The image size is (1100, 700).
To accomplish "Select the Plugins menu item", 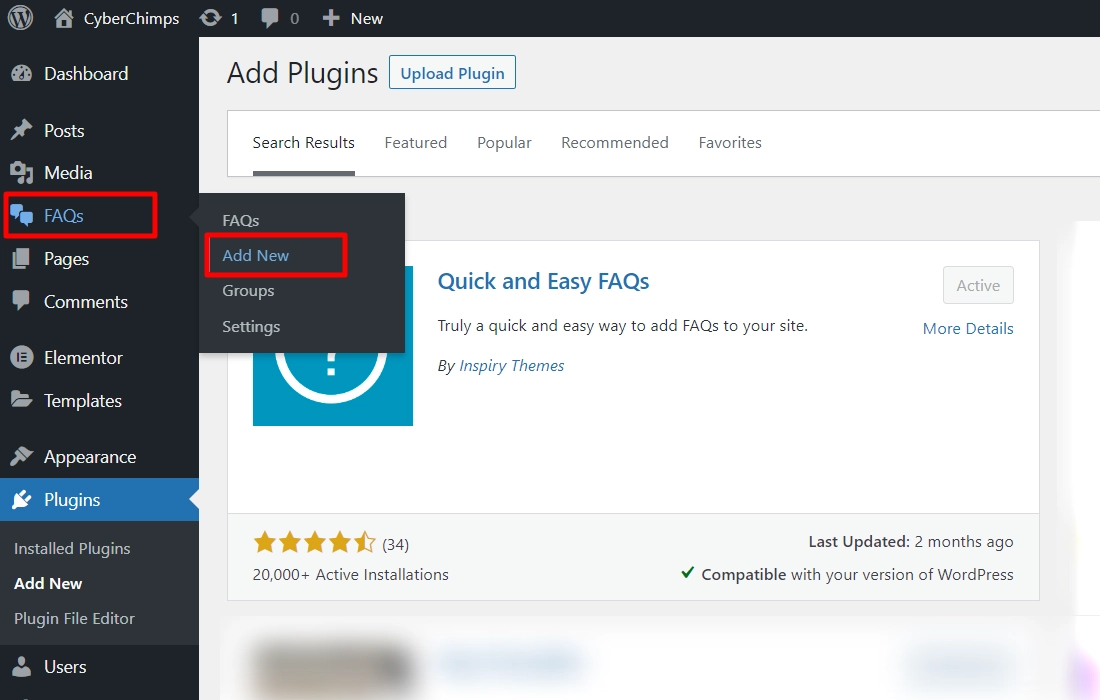I will [100, 499].
